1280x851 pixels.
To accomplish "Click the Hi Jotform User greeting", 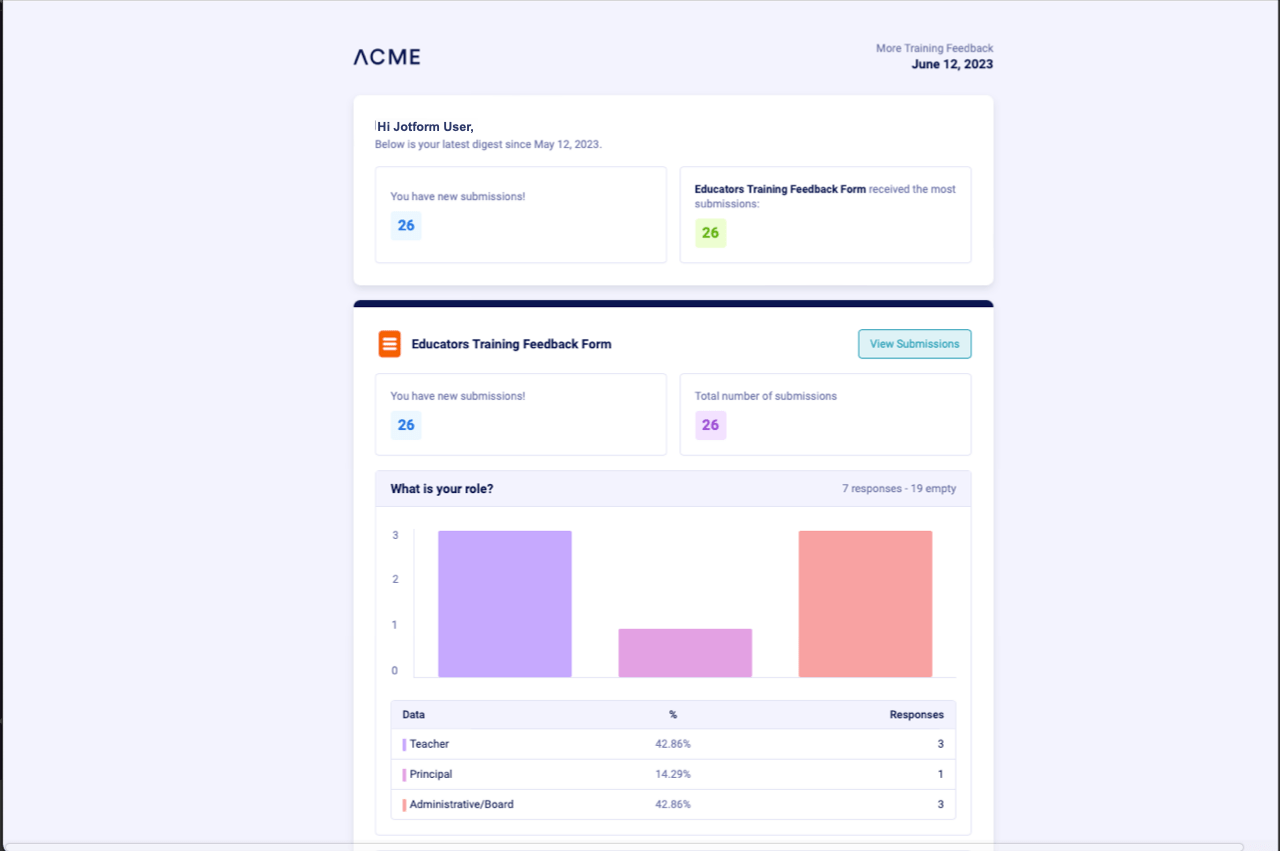I will pyautogui.click(x=425, y=127).
